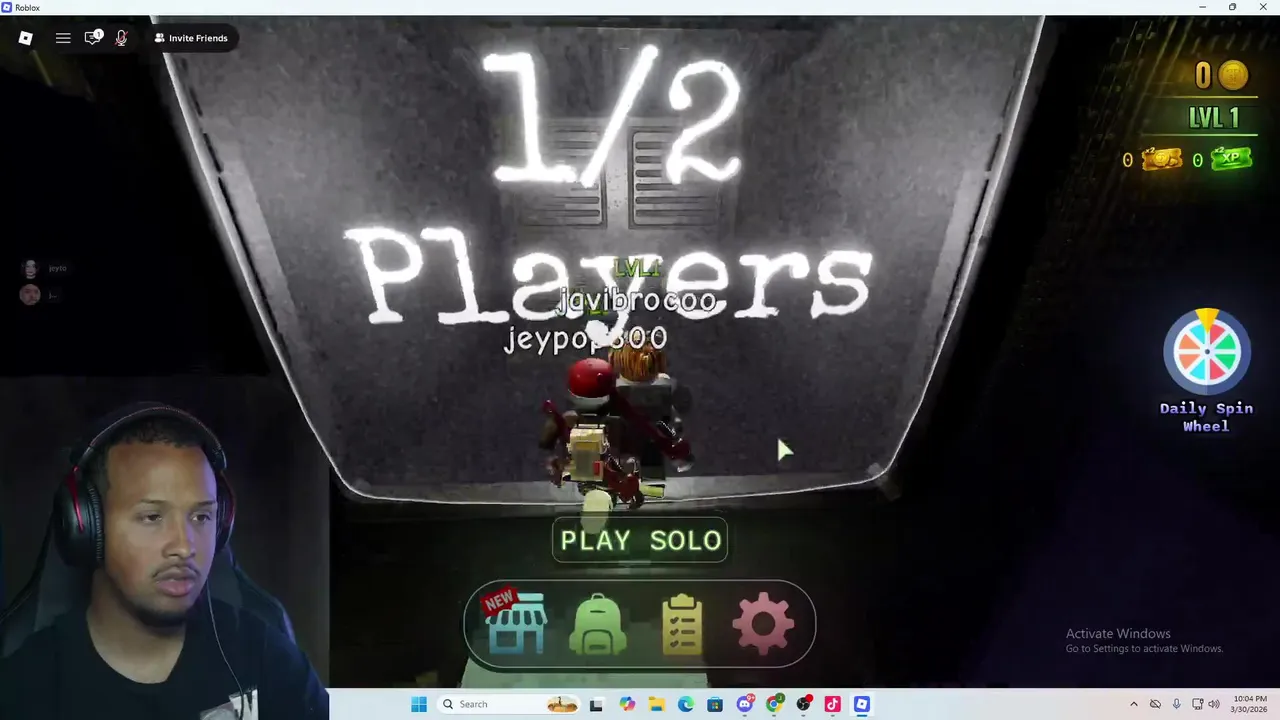The width and height of the screenshot is (1280, 720).
Task: Click the gold coin counter icon
Action: pyautogui.click(x=1234, y=75)
